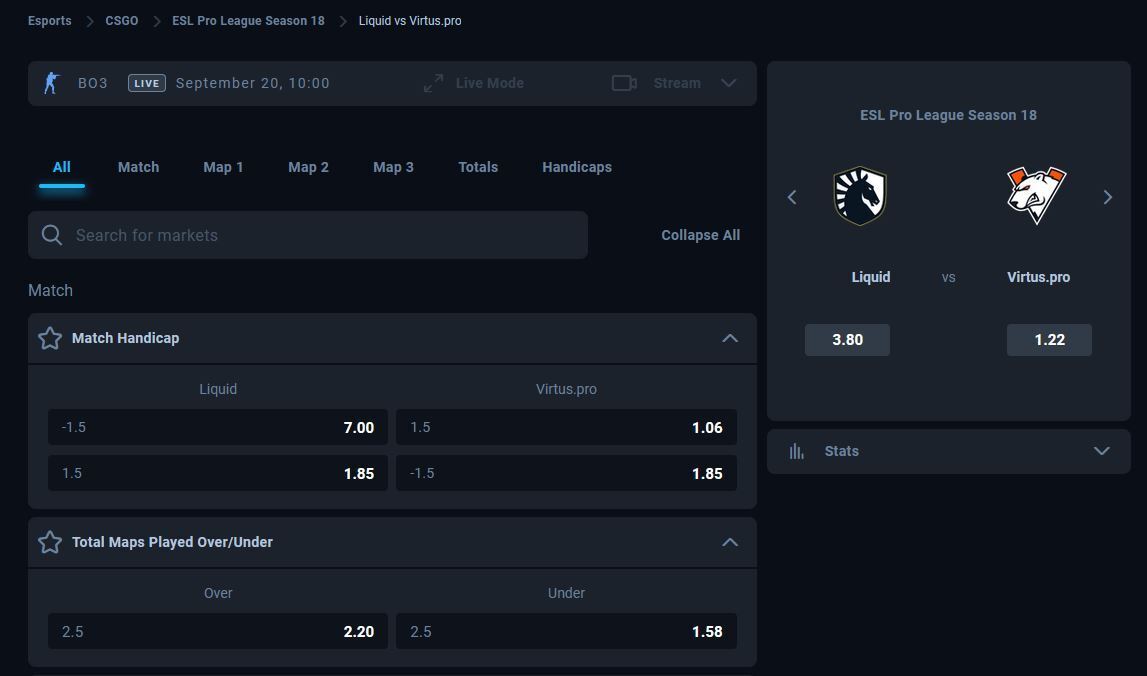Click the Match Handicap title
Viewport: 1147px width, 676px height.
pos(125,338)
